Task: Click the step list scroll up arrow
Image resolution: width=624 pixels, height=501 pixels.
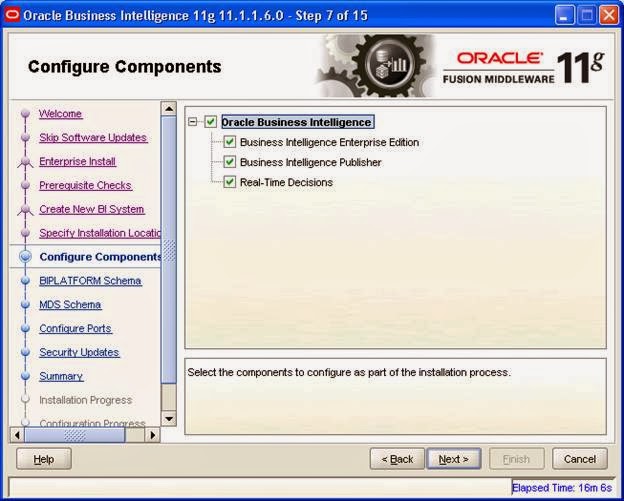Action: coord(169,109)
